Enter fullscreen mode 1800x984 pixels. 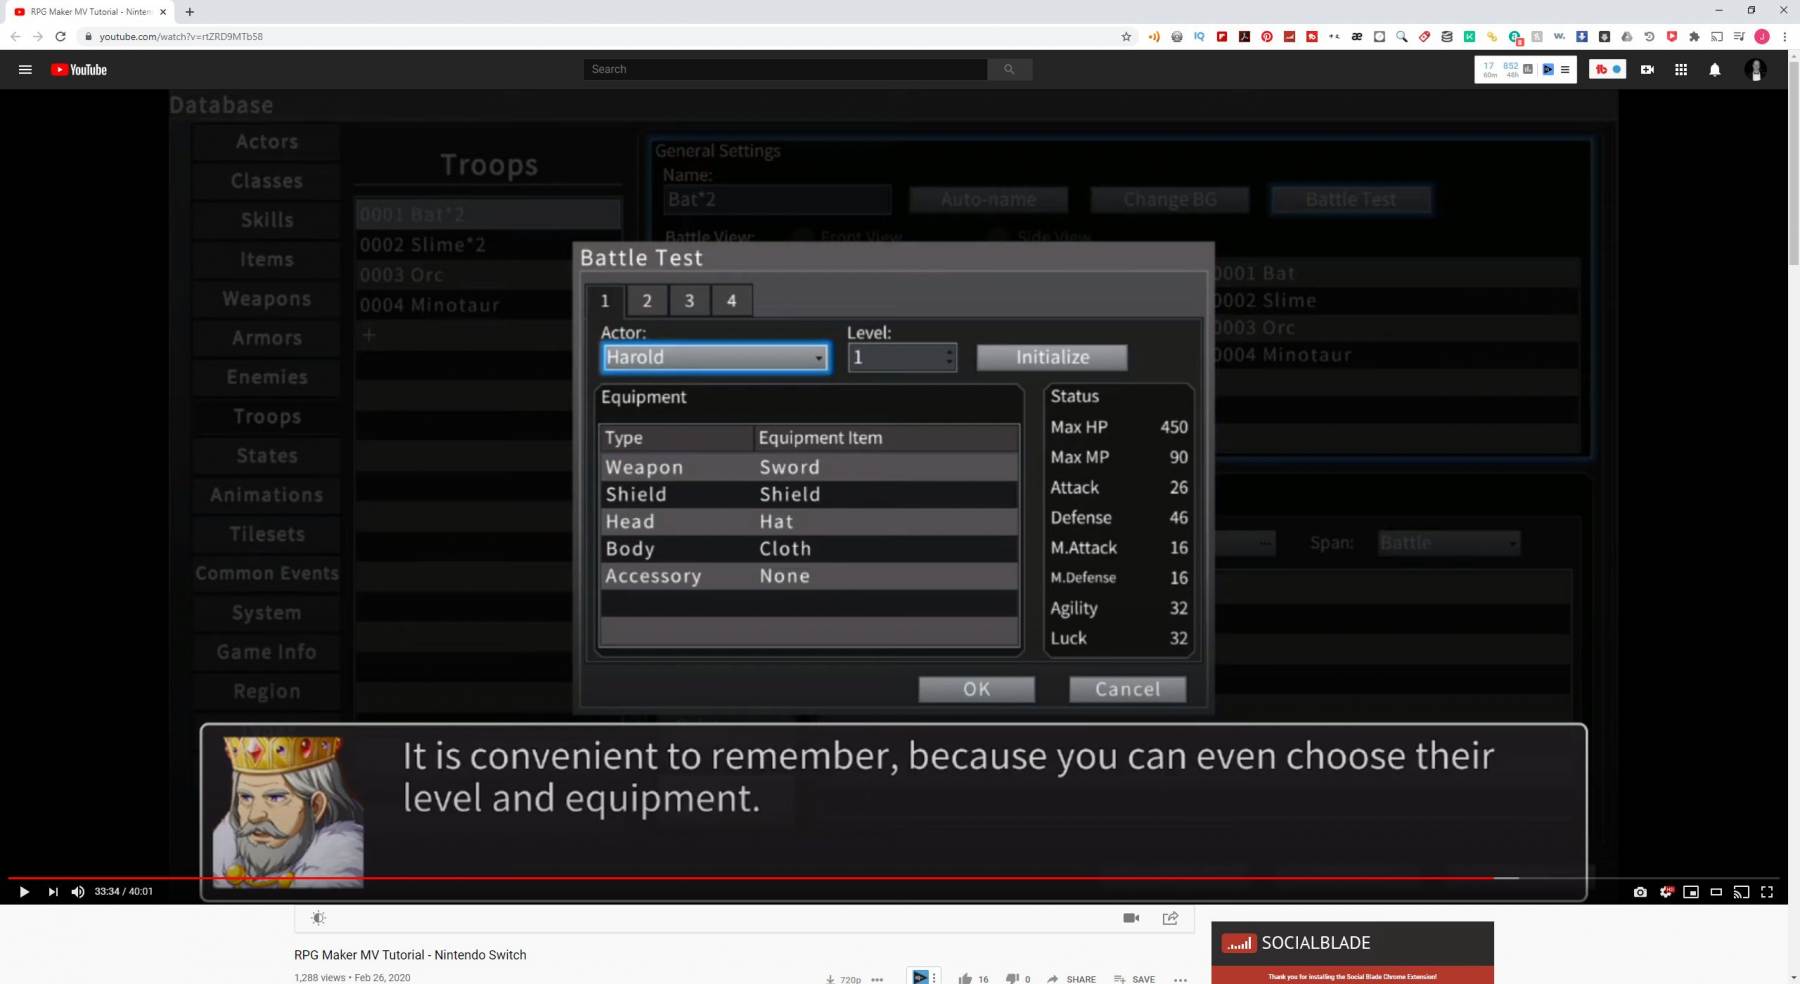click(x=1767, y=892)
